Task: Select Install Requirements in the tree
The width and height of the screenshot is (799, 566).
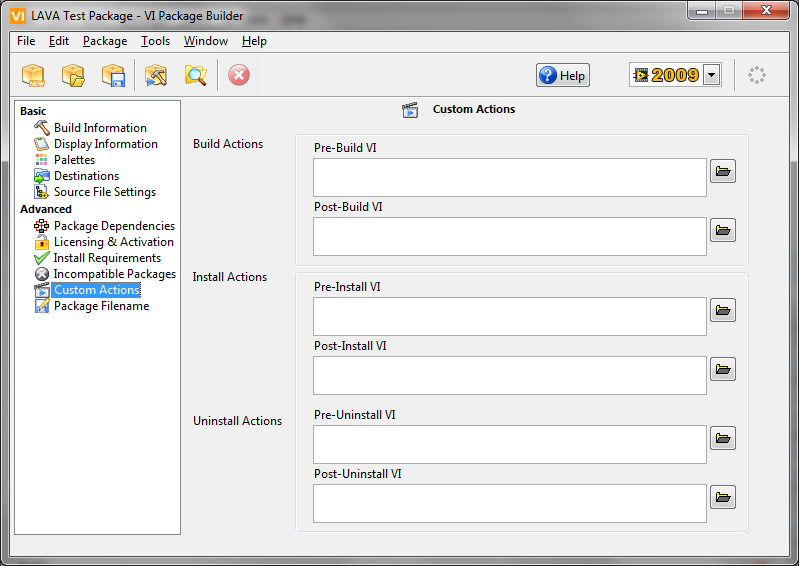Action: (107, 258)
